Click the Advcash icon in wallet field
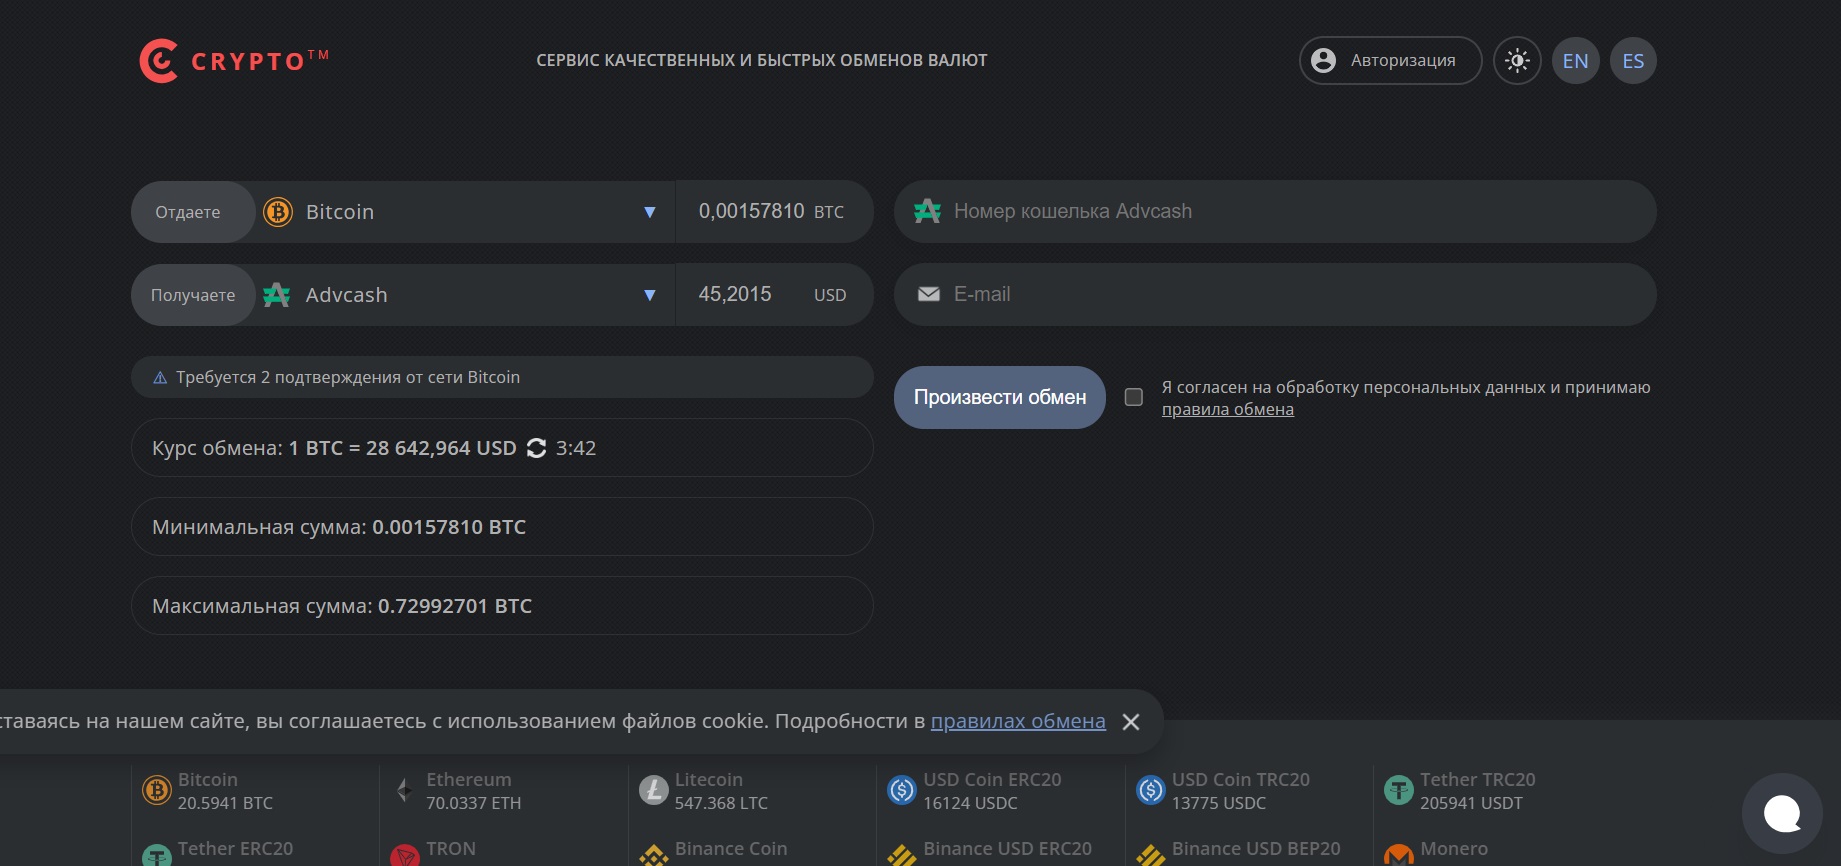Screen dimensions: 1841x866 click(x=927, y=211)
